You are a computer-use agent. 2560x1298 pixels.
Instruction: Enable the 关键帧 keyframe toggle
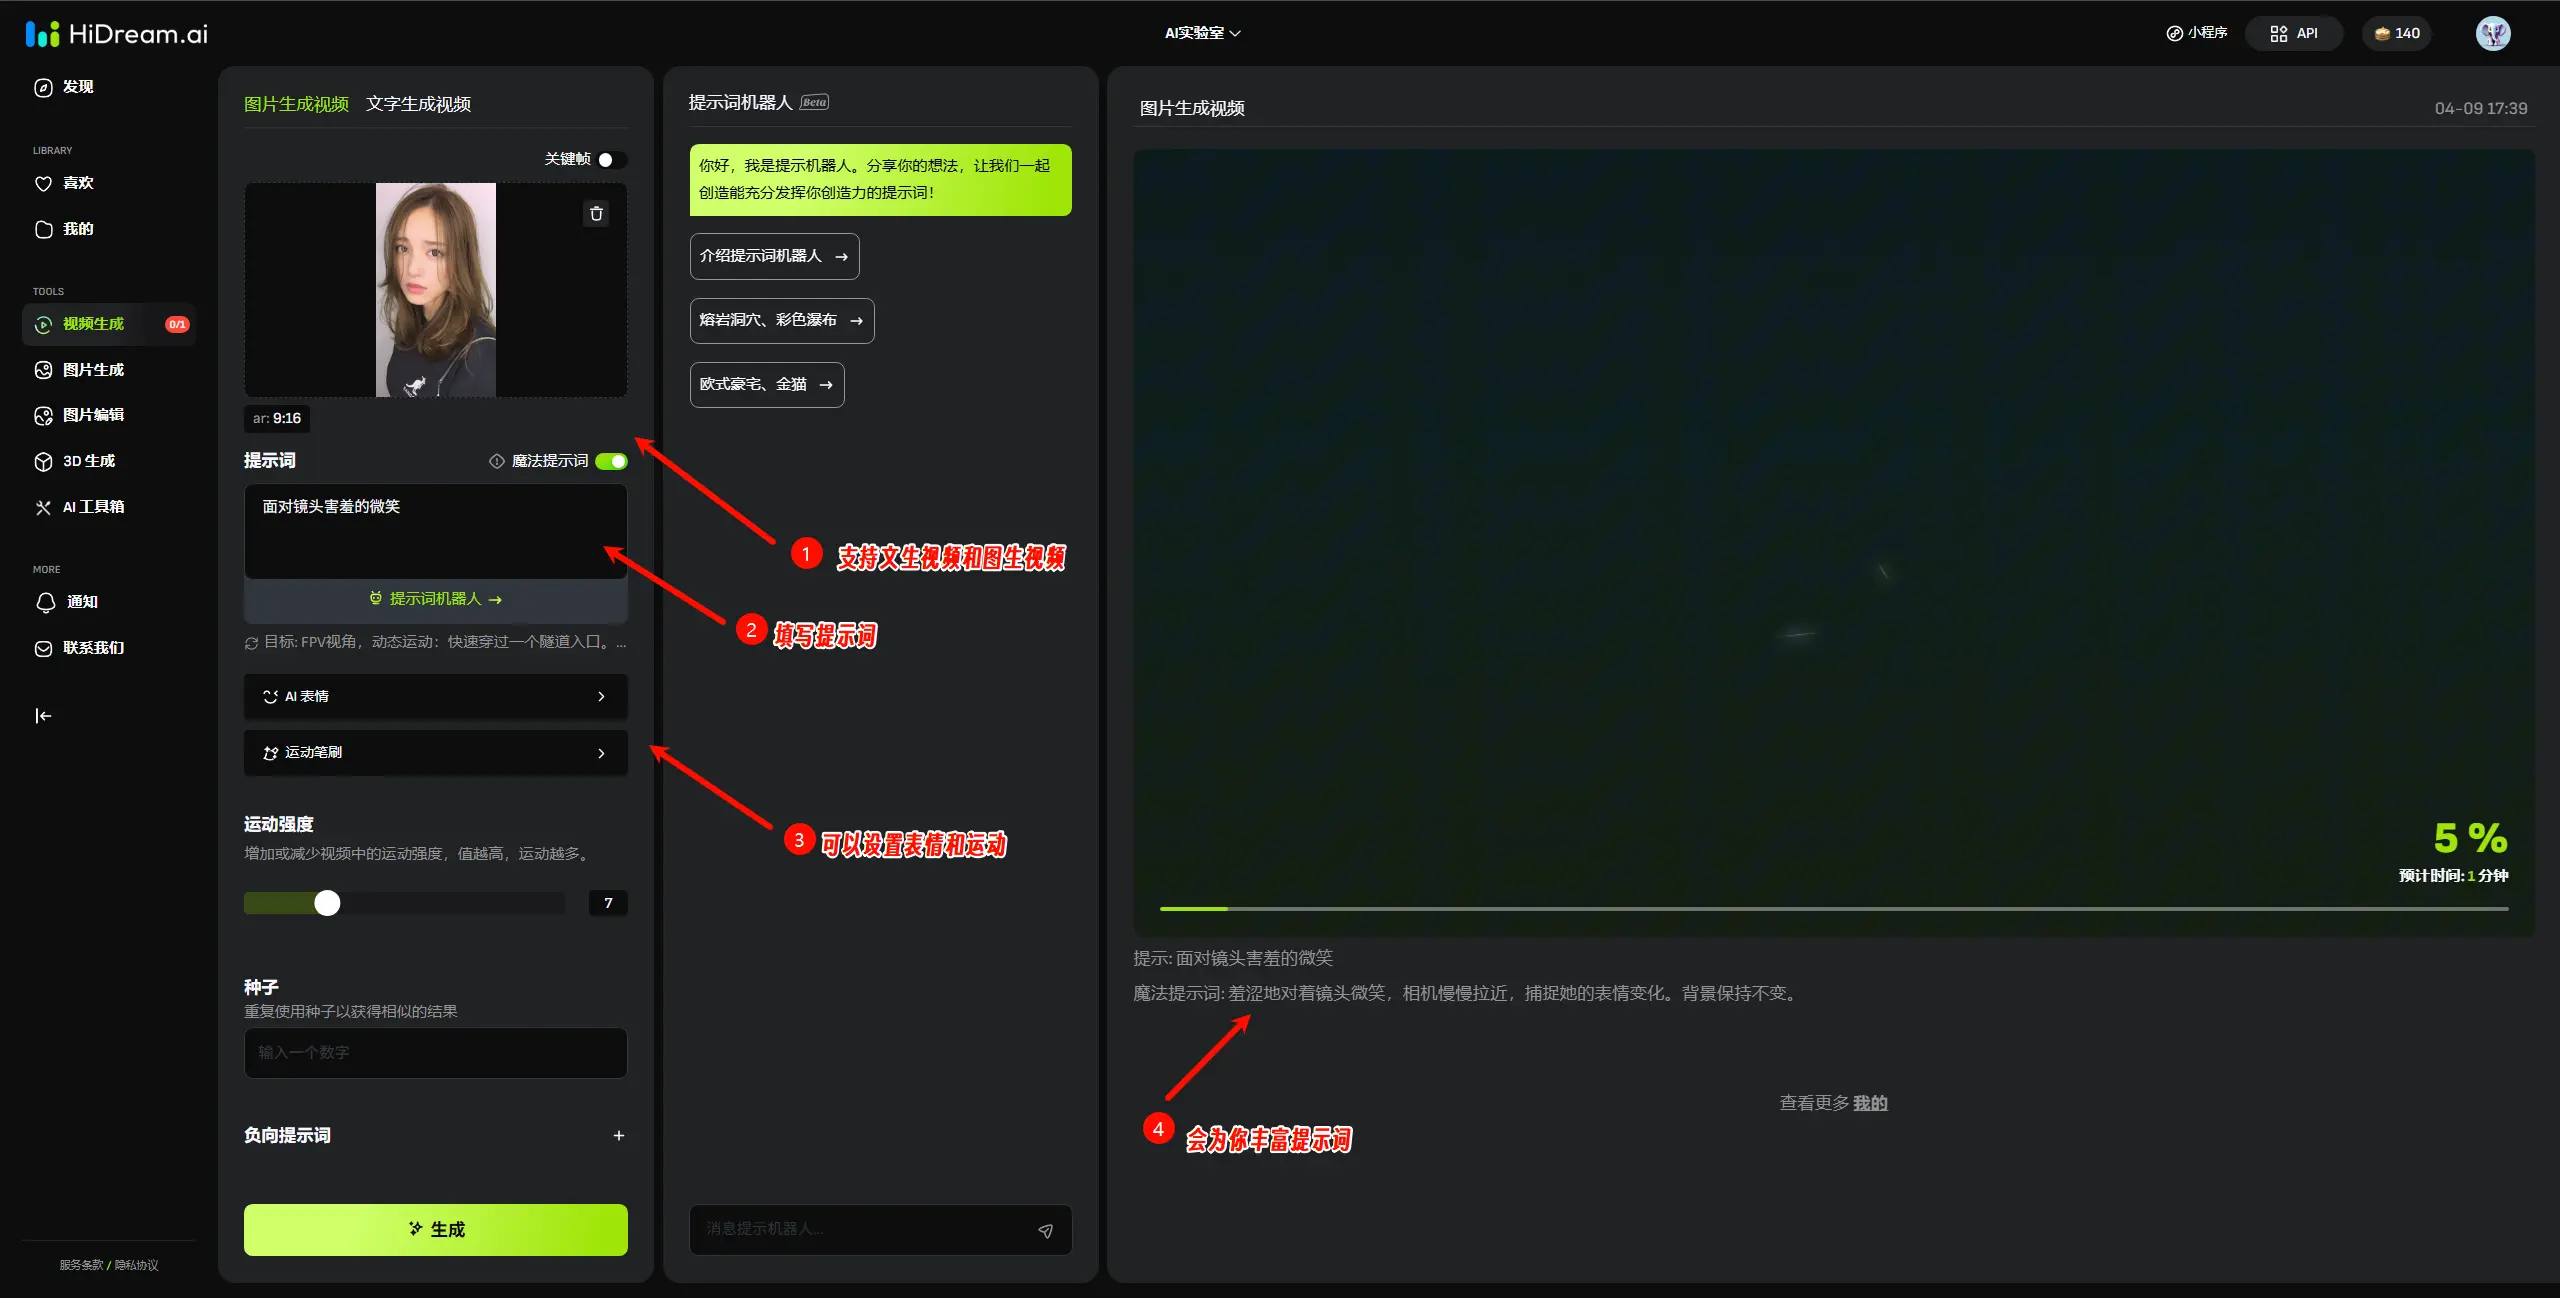(611, 160)
